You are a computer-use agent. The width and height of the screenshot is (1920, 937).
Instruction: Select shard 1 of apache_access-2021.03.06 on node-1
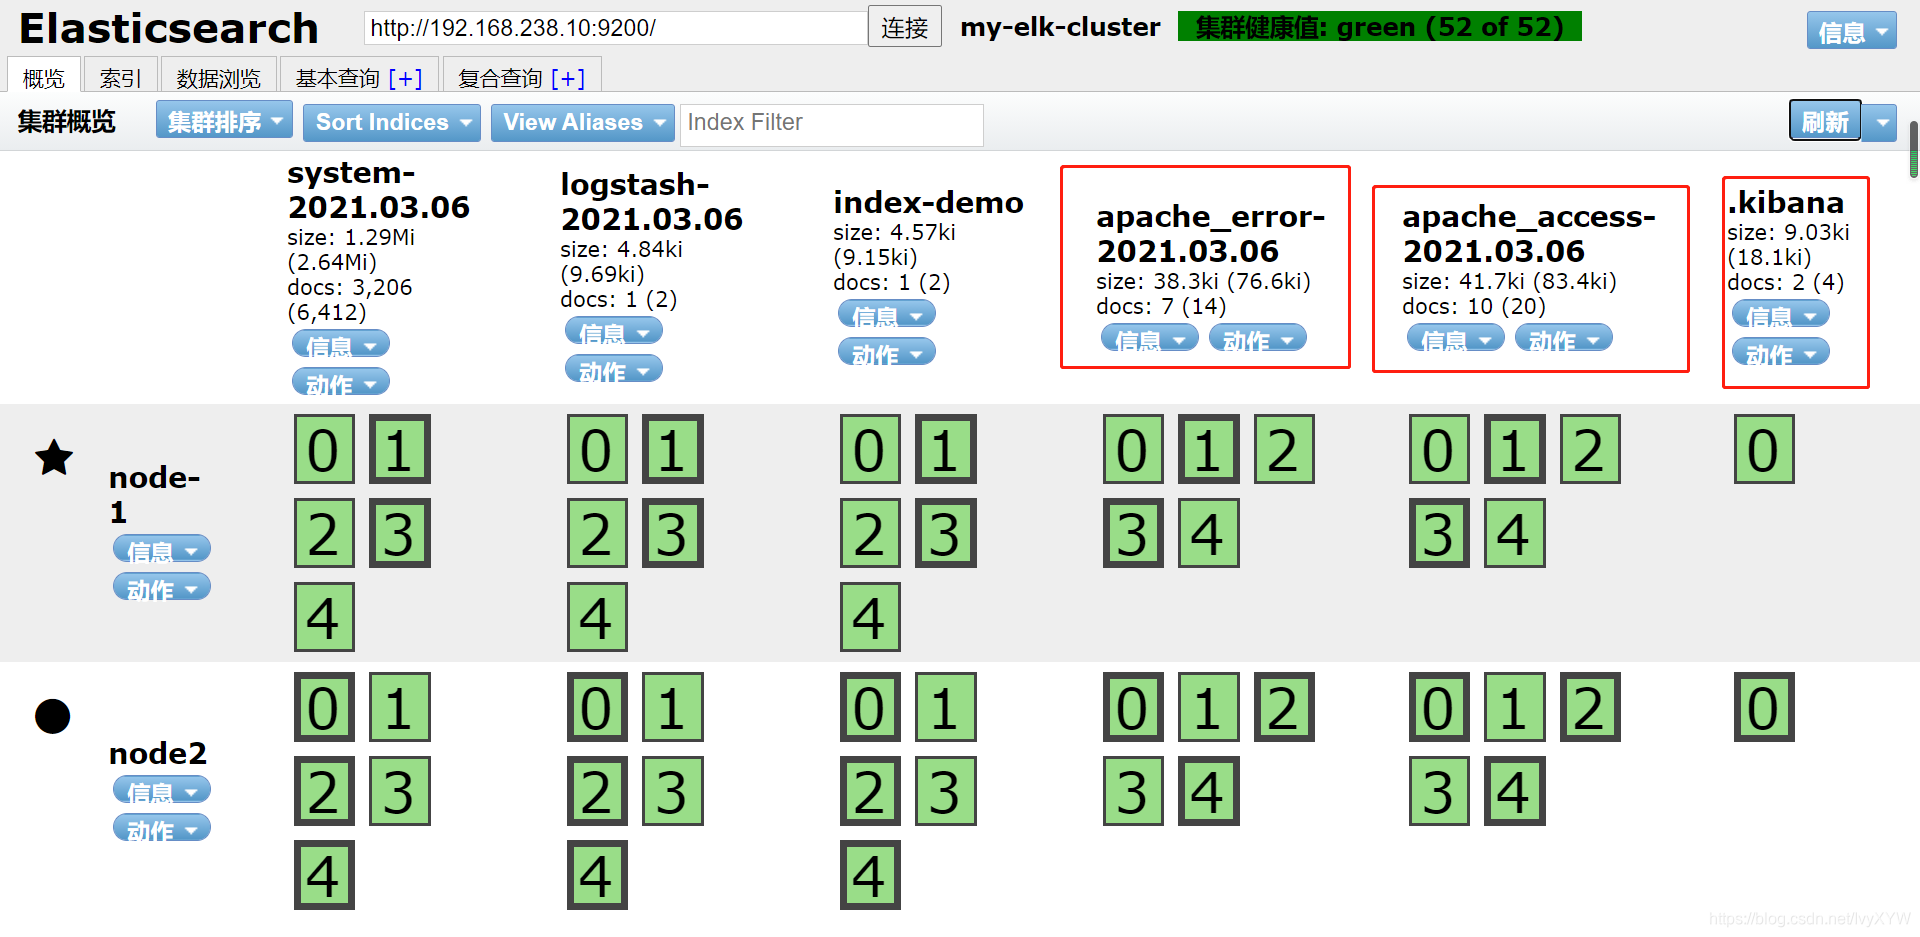pos(1515,449)
